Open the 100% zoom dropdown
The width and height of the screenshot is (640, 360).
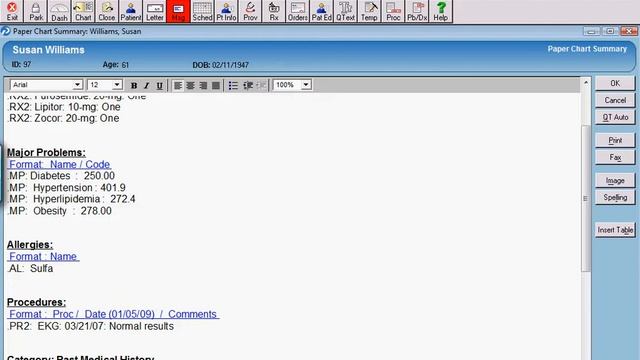coord(306,85)
